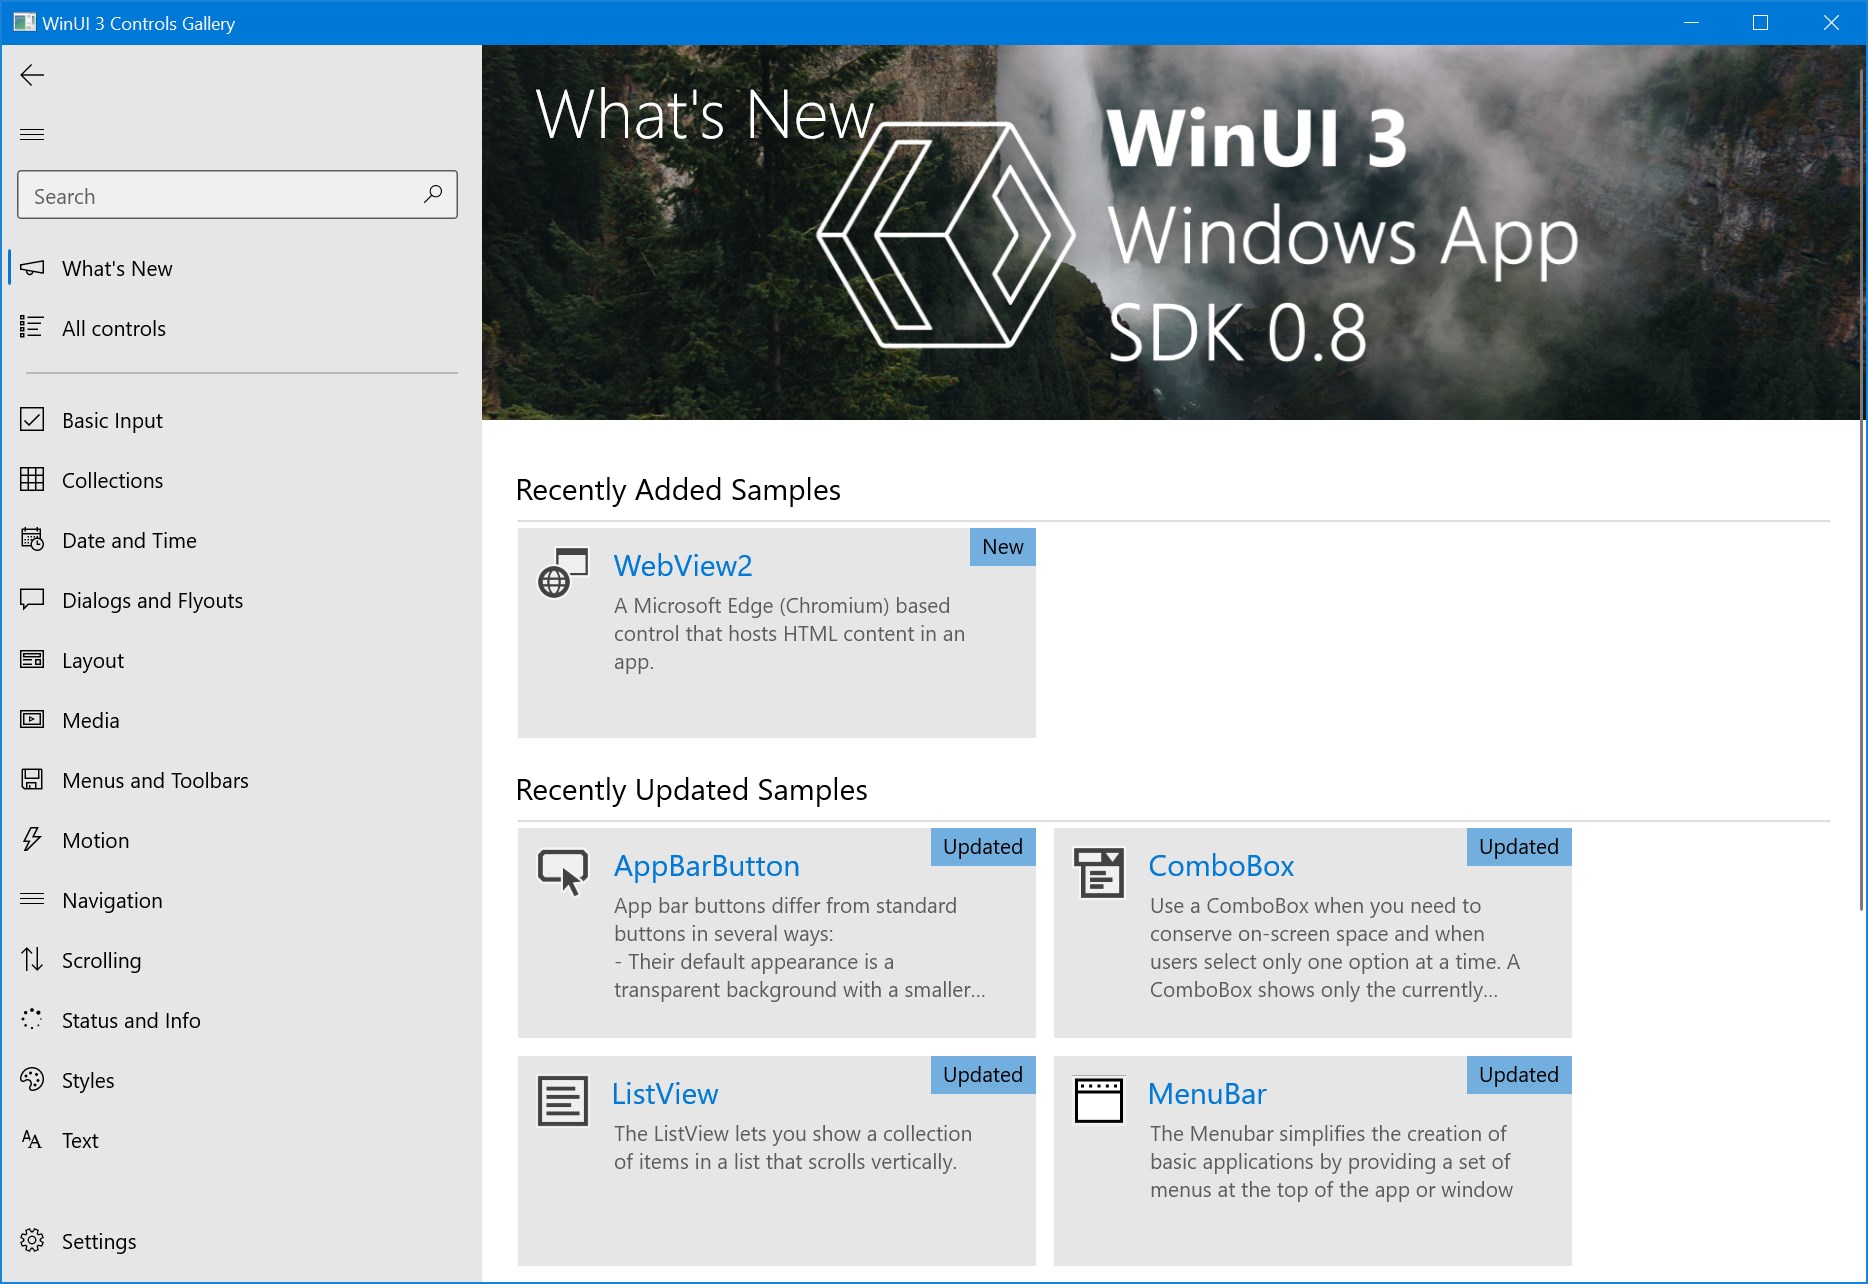Click the WebView2 globe icon
The width and height of the screenshot is (1868, 1284).
(x=563, y=572)
